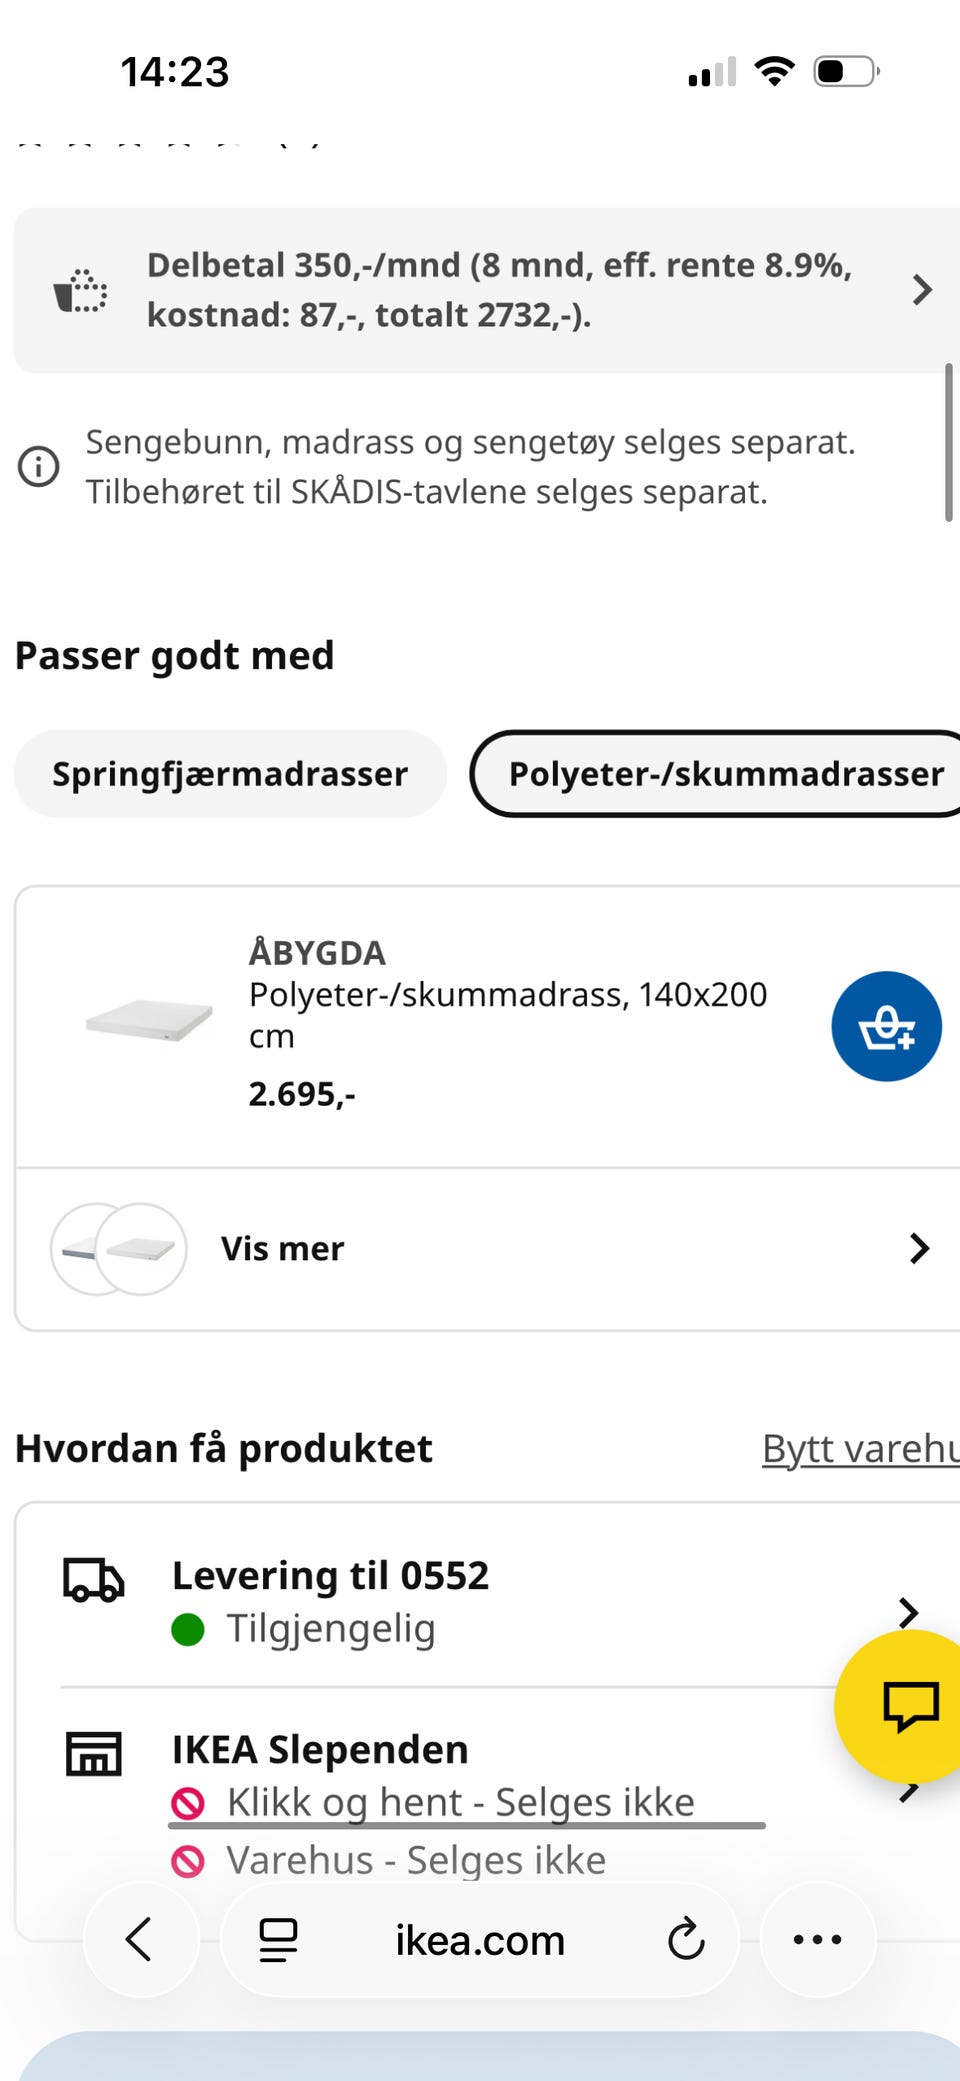Expand Delbetal payment details chevron

click(x=922, y=290)
